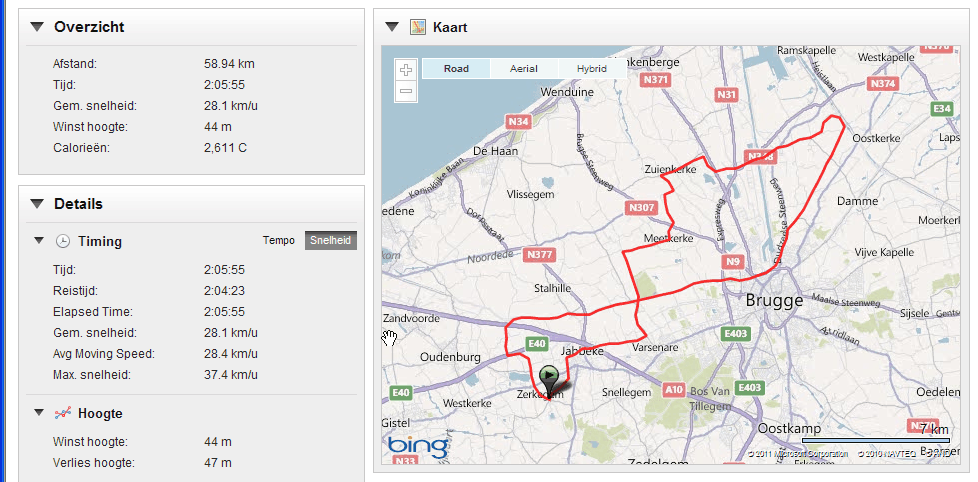Click the Hoogte elevation chart icon
The image size is (978, 482).
pos(62,413)
